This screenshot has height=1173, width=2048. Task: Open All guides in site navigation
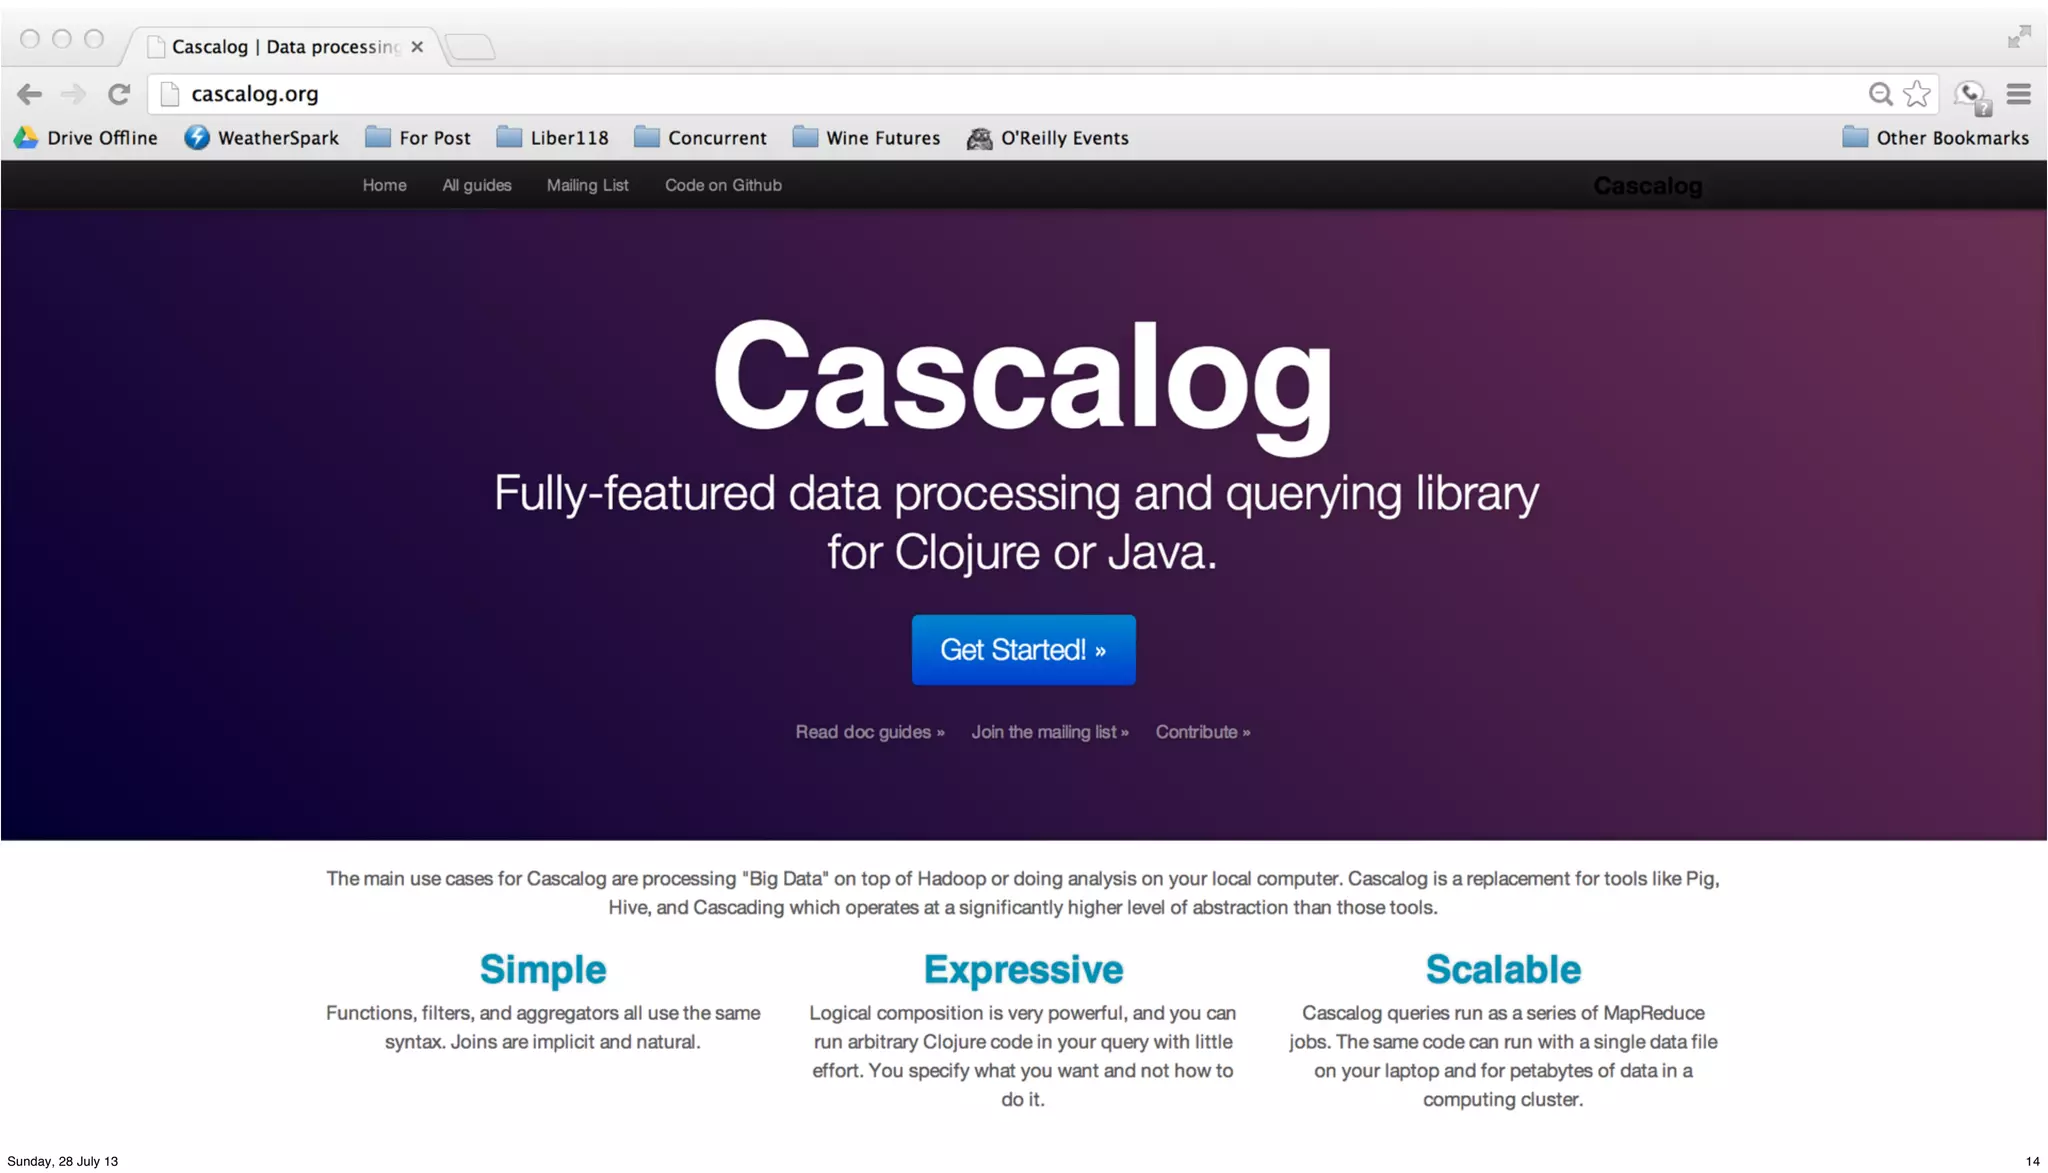pyautogui.click(x=477, y=185)
